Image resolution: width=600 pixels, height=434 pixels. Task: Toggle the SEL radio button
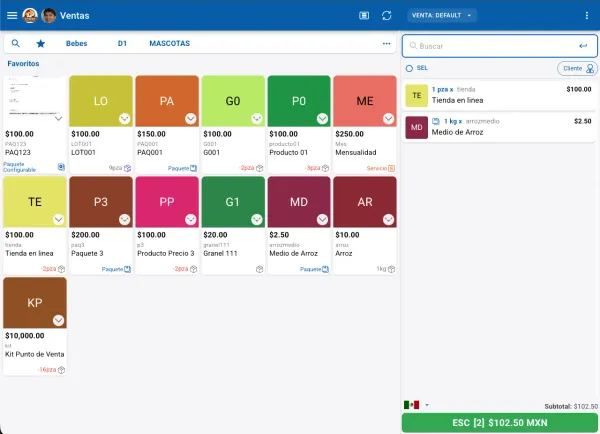410,68
